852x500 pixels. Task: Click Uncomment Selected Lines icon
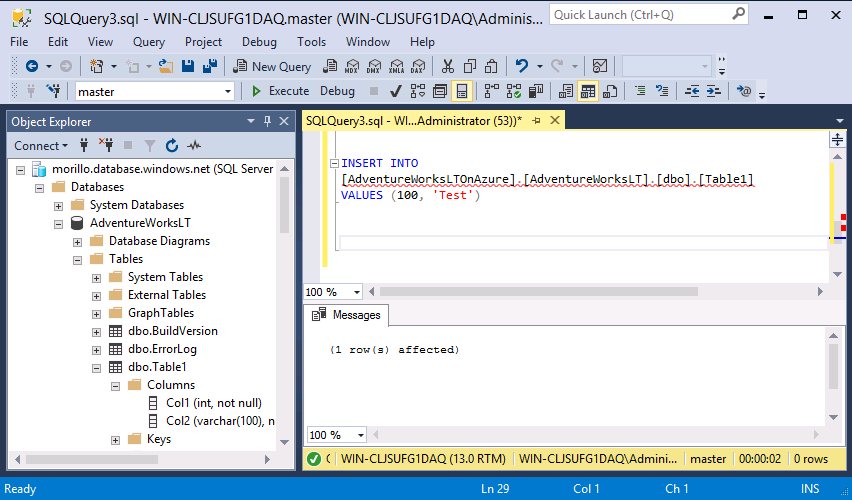point(662,91)
